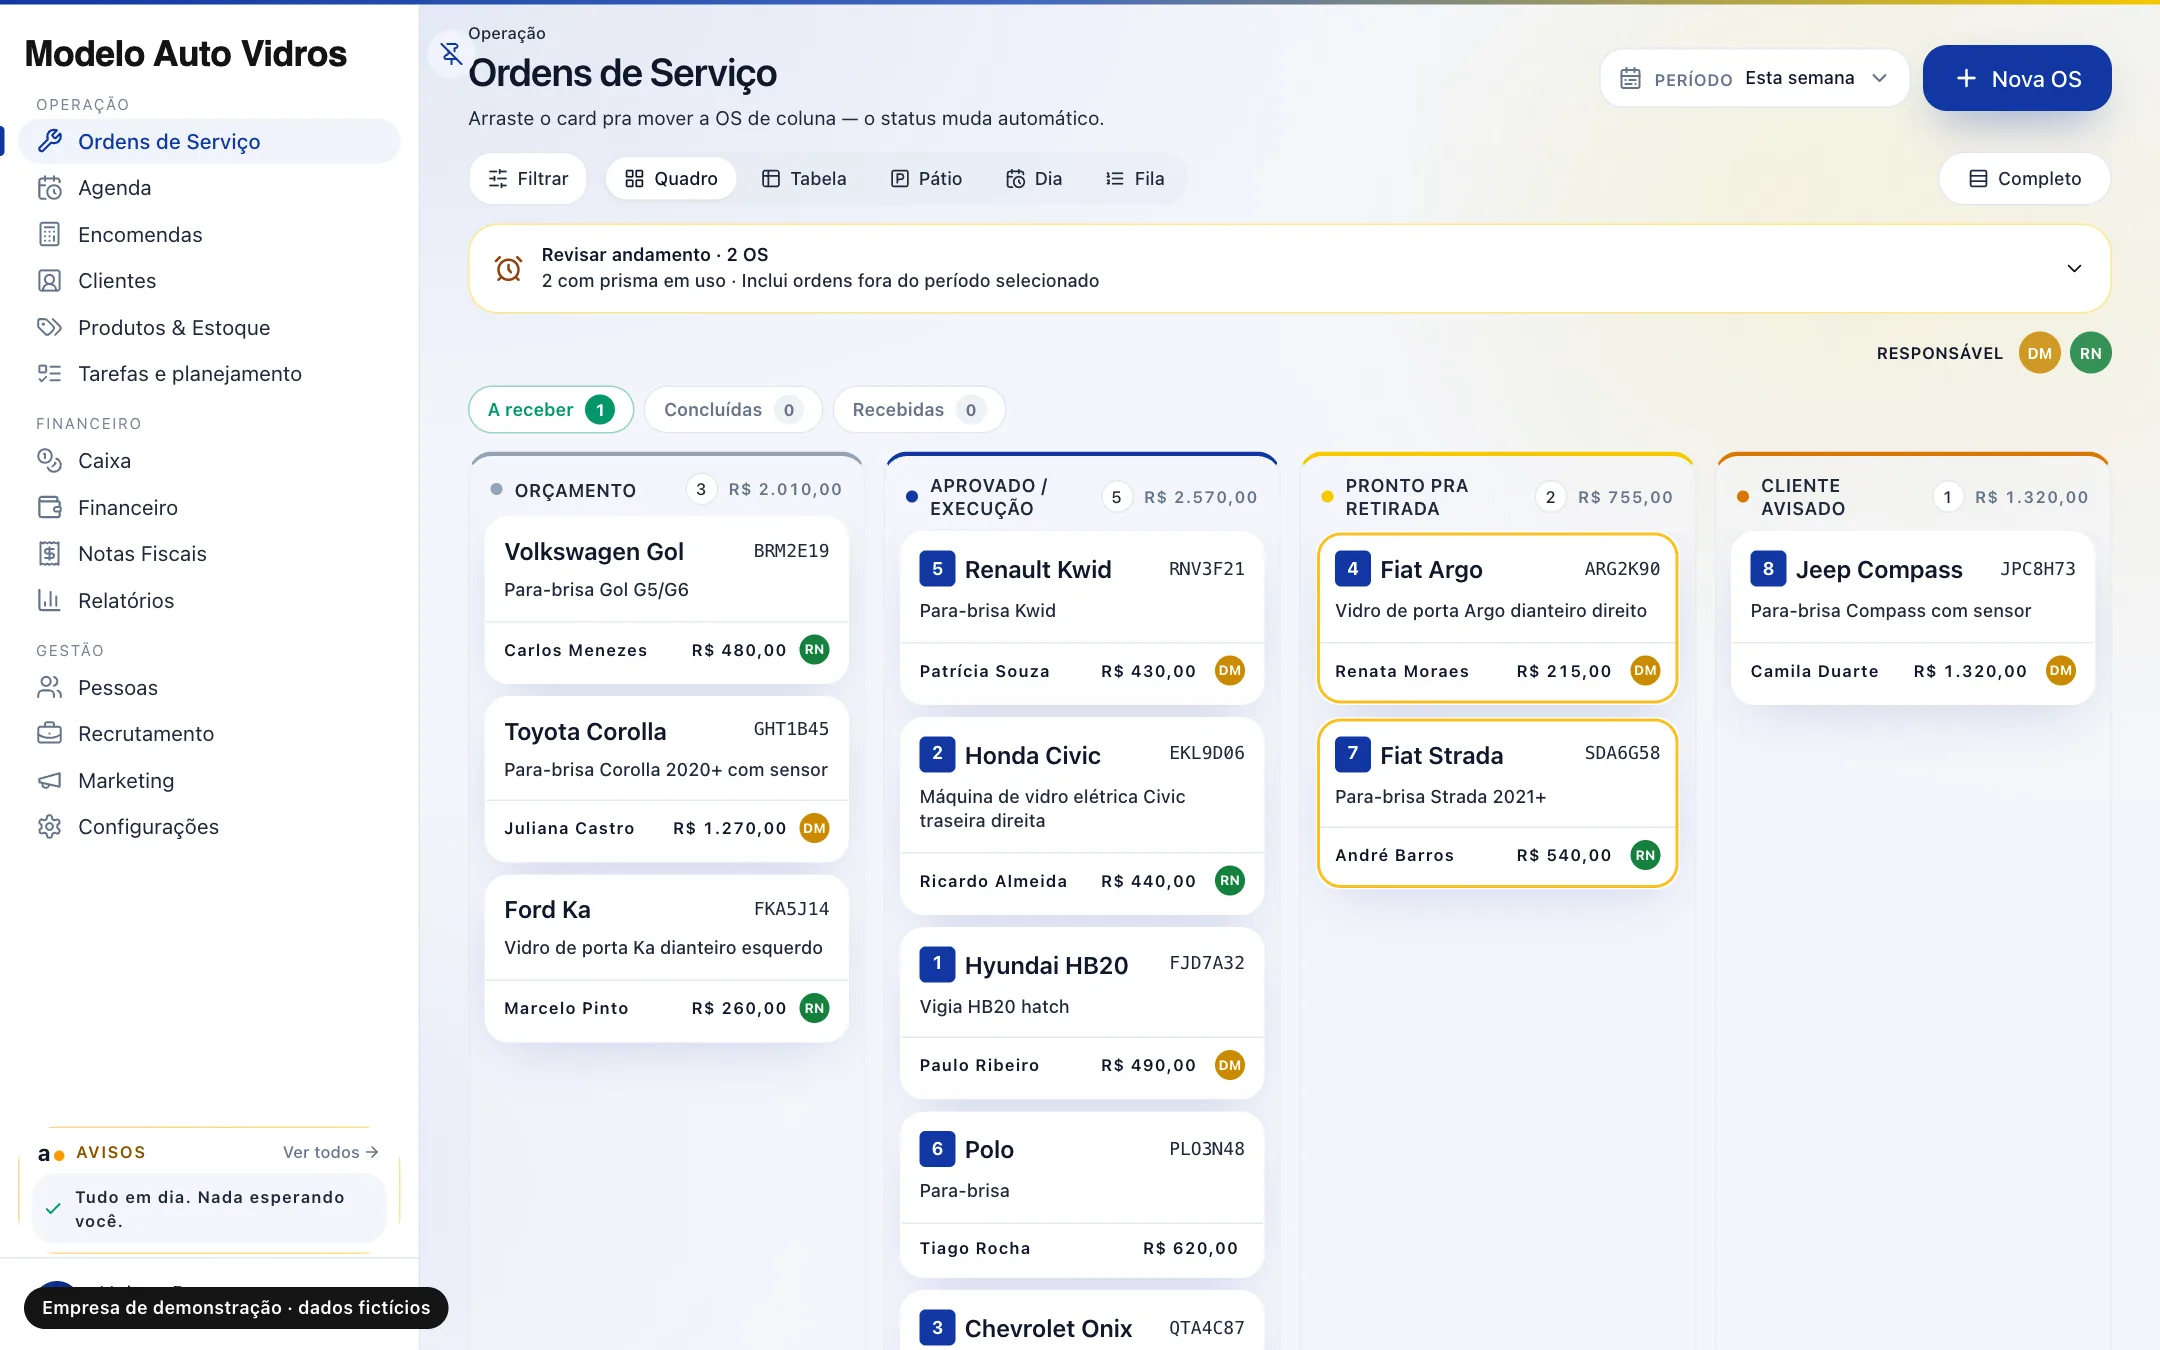The image size is (2160, 1350).
Task: Click the Configurações gear icon
Action: click(49, 827)
